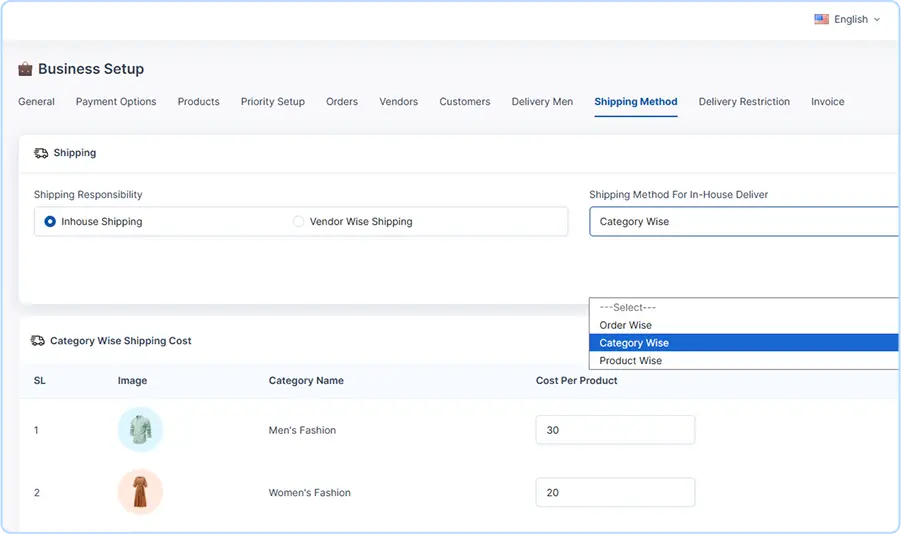
Task: Click the Shipping truck icon
Action: [x=41, y=153]
